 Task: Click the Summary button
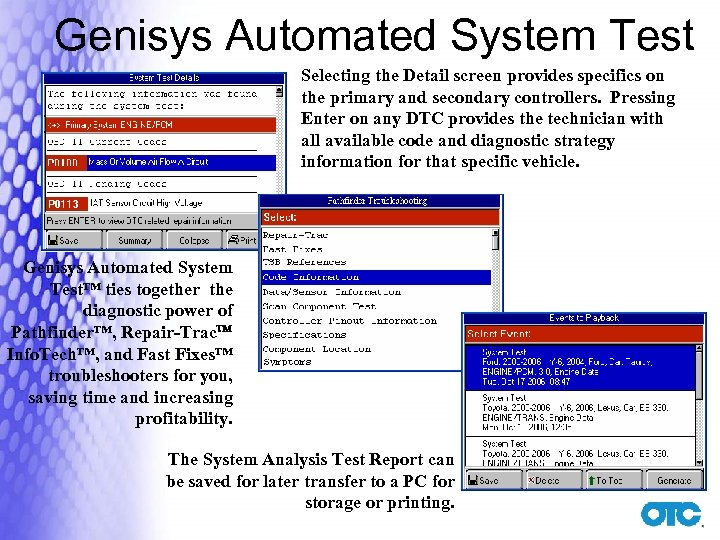click(134, 240)
